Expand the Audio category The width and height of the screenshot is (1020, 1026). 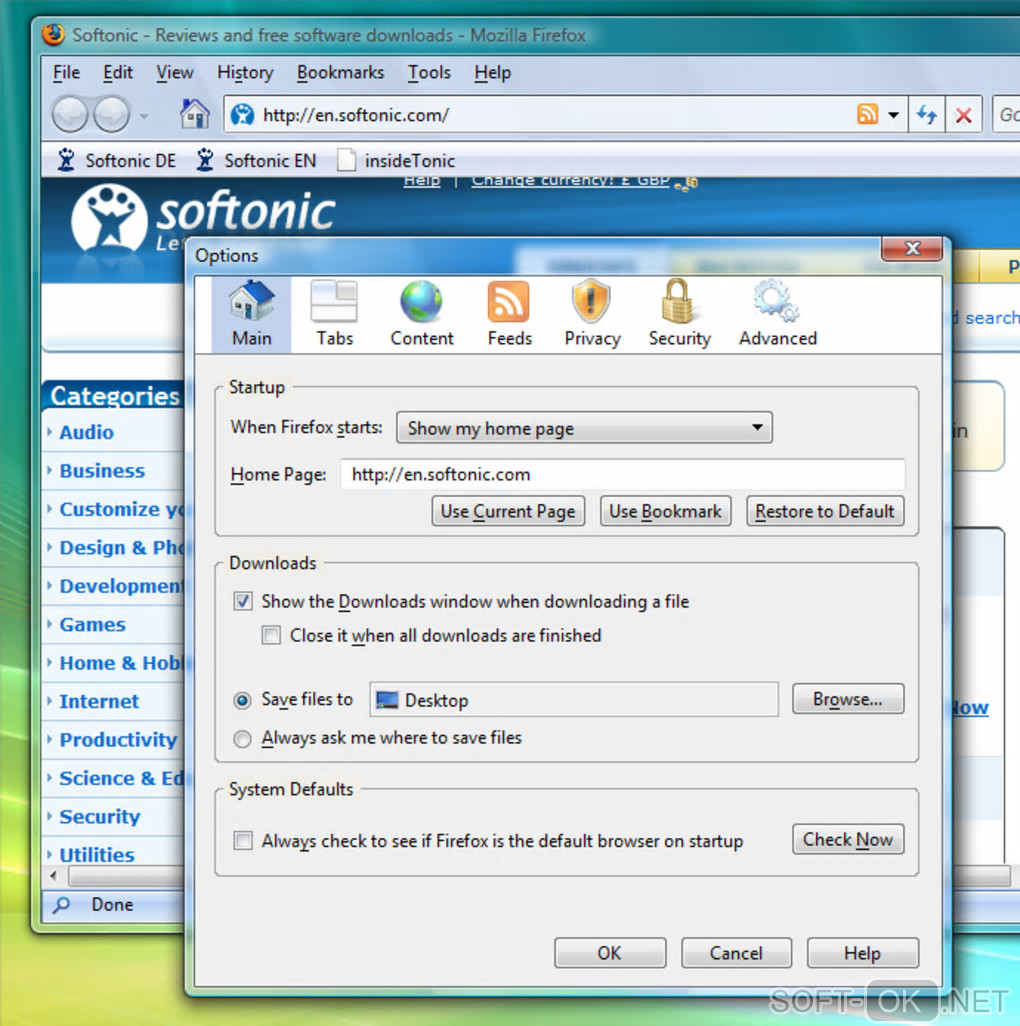point(86,432)
